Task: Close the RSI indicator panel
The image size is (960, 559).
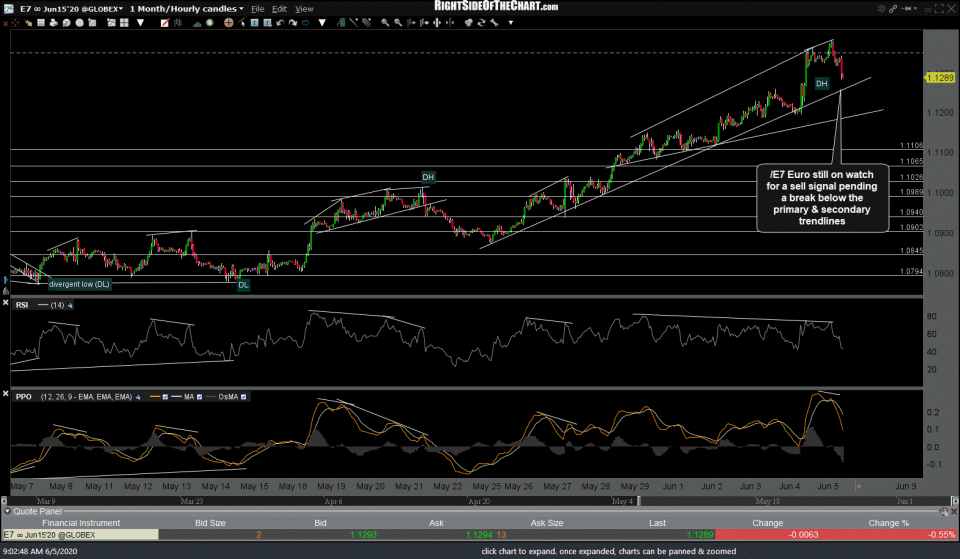Action: click(x=6, y=304)
